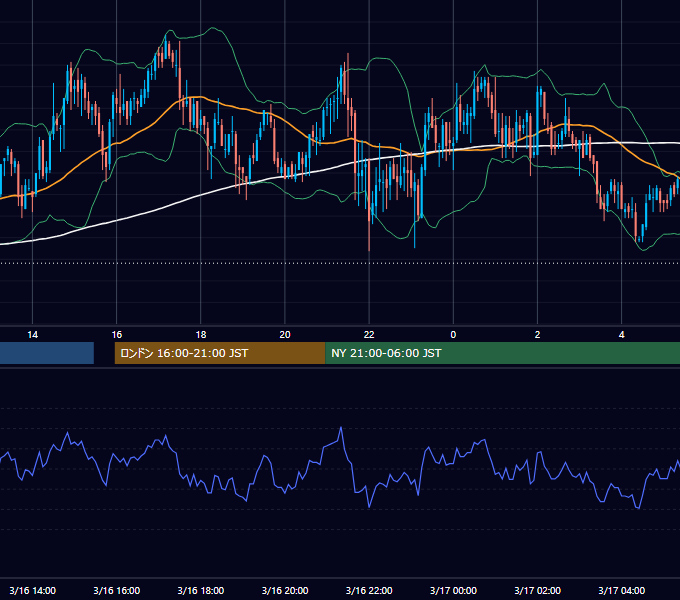Click the 3/17 02:00 timestamp label
The height and width of the screenshot is (600, 680).
click(x=537, y=590)
